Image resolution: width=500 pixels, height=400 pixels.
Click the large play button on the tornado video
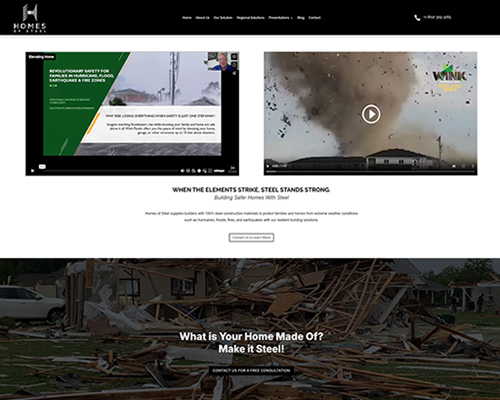[371, 114]
